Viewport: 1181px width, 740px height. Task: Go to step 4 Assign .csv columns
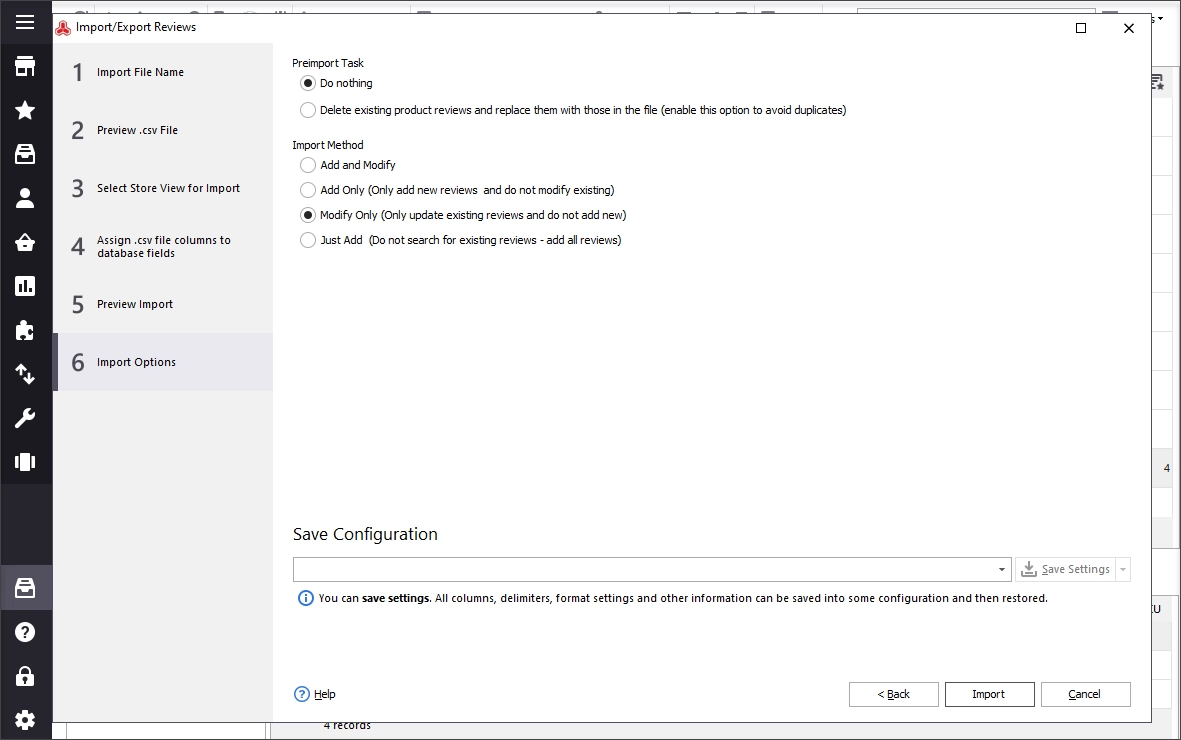[163, 246]
